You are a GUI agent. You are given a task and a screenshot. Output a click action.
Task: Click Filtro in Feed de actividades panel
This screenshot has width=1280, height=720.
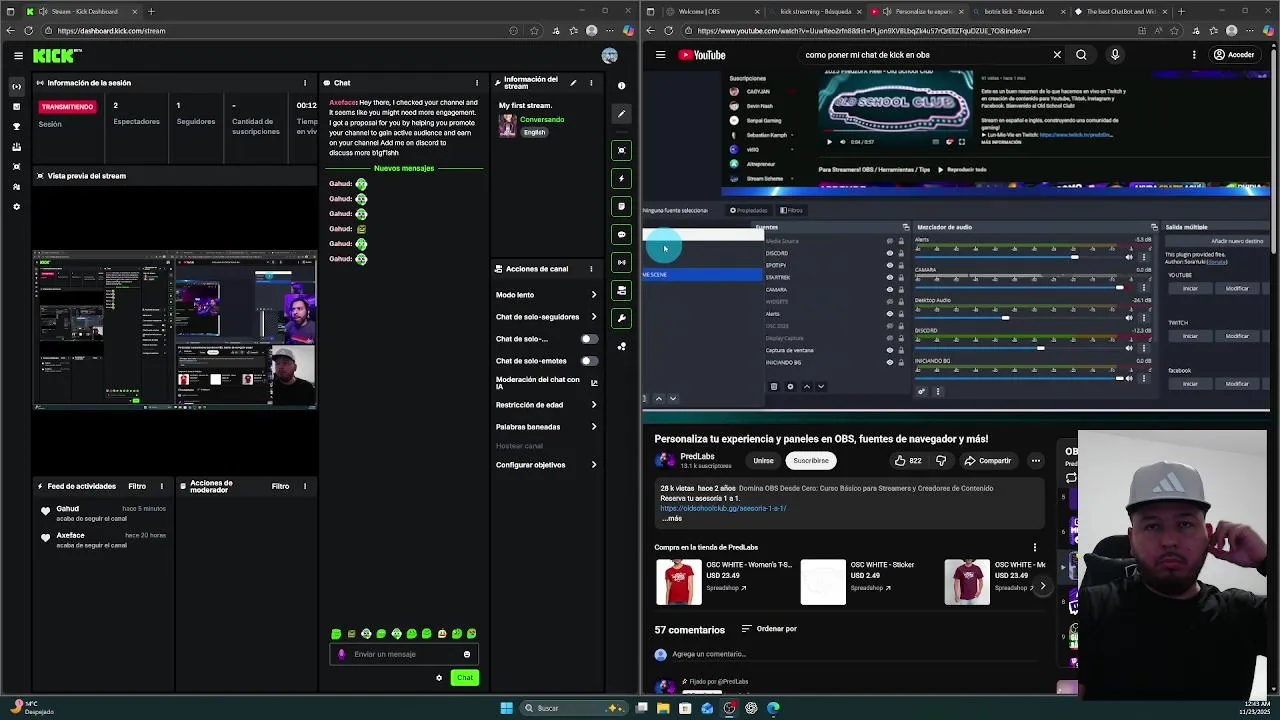pyautogui.click(x=137, y=486)
